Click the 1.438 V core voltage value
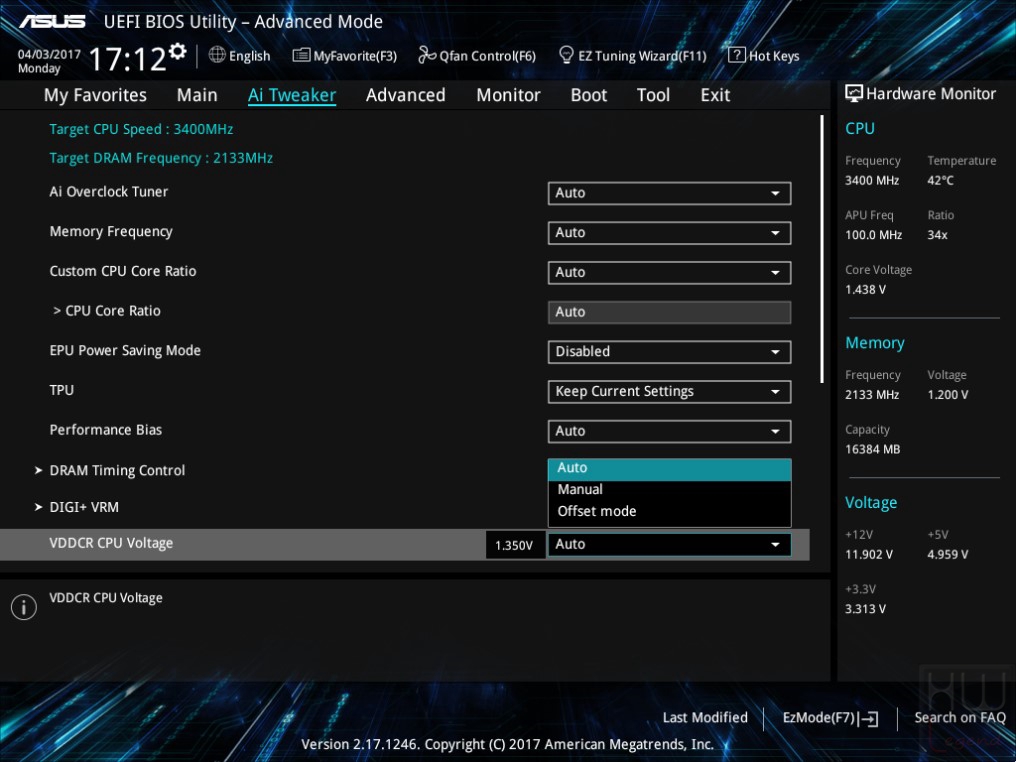1016x762 pixels. point(866,290)
